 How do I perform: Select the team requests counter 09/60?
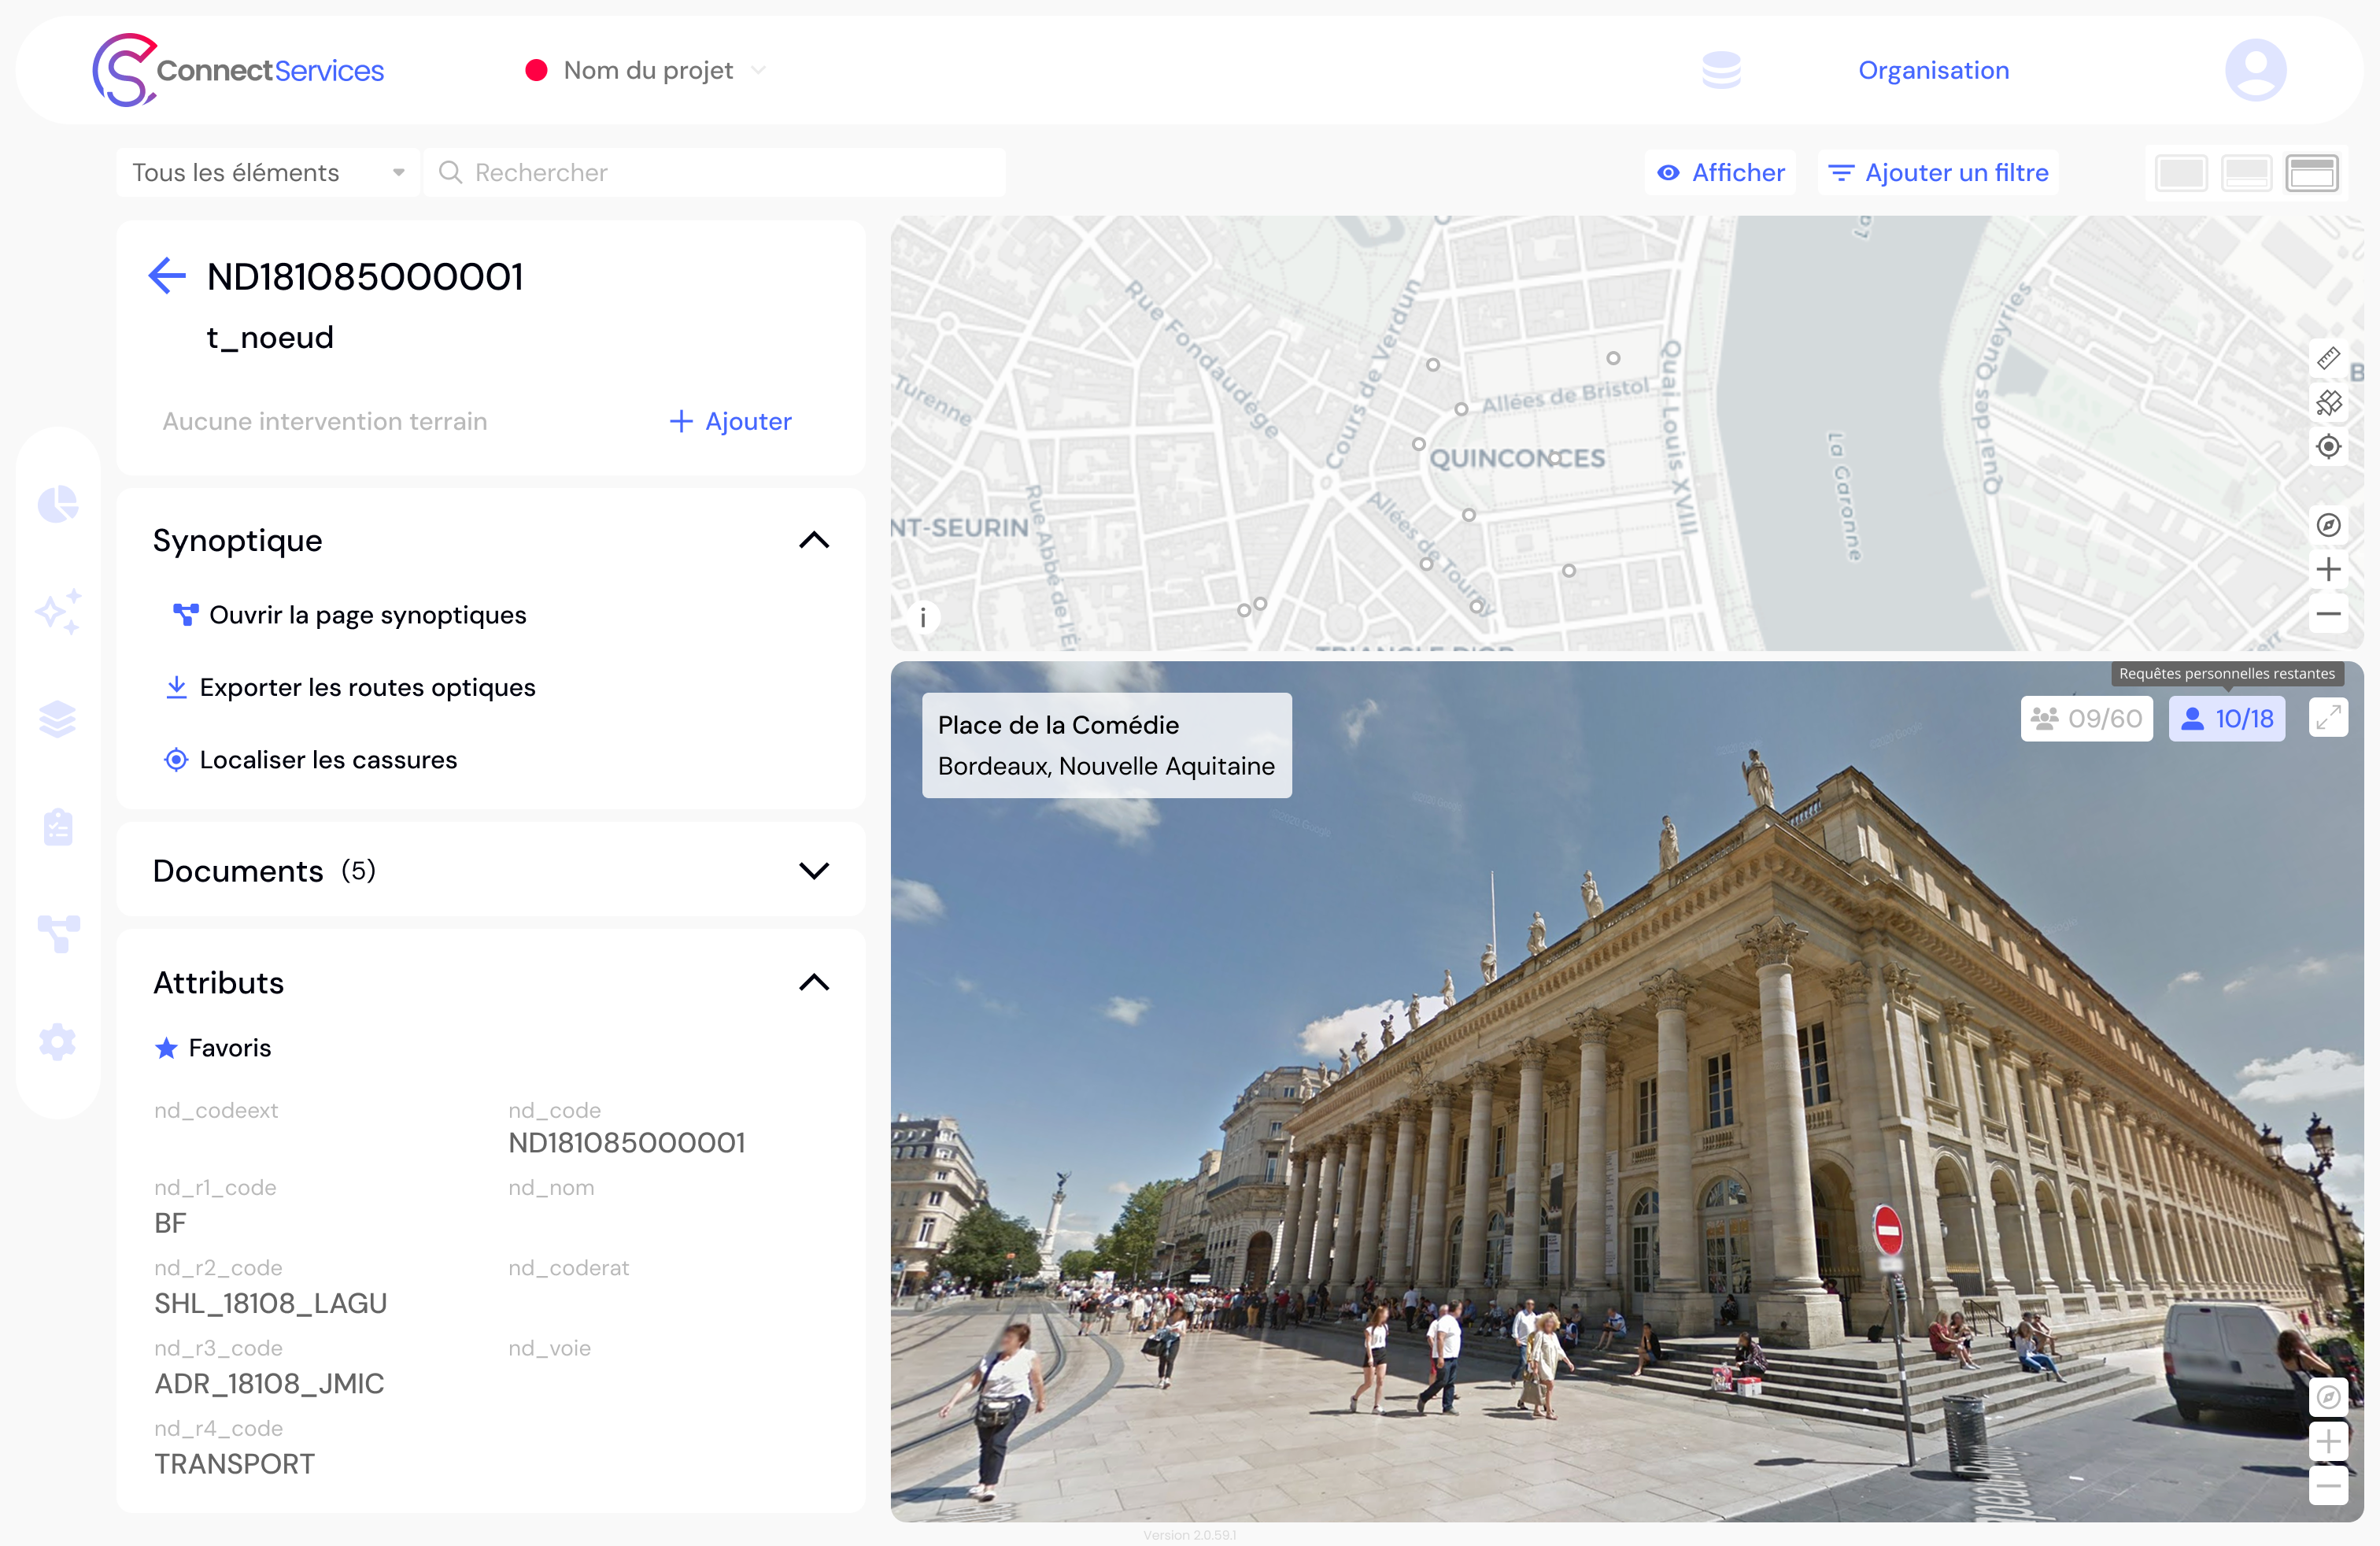point(2086,718)
